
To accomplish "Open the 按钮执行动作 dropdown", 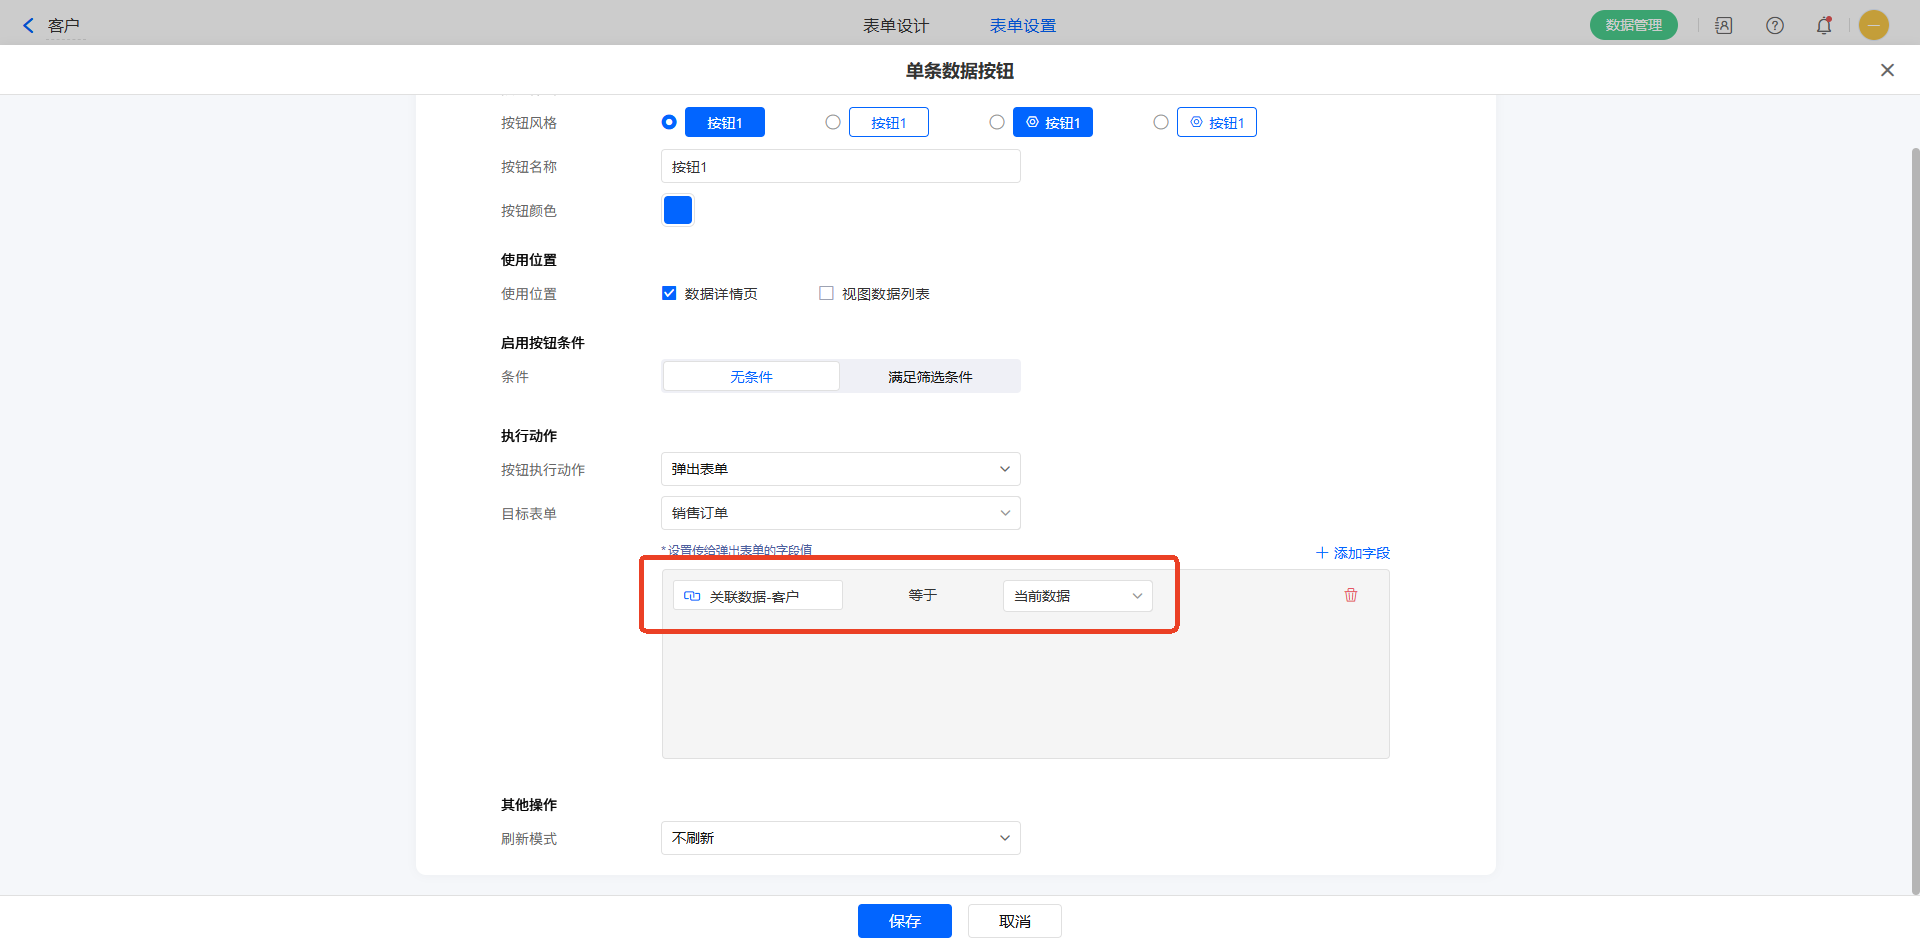I will coord(841,469).
